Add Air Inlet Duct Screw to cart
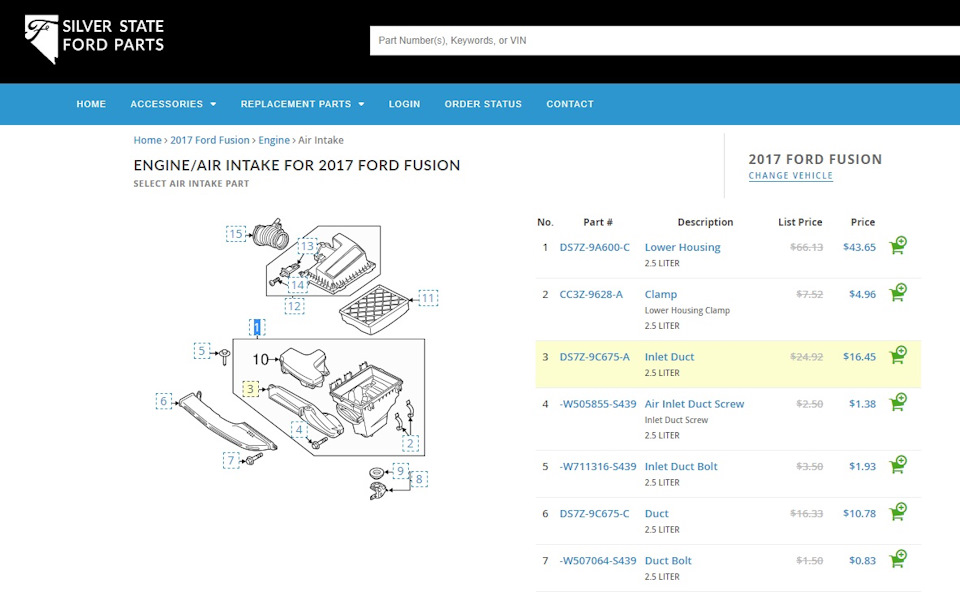The height and width of the screenshot is (592, 960). pos(898,402)
